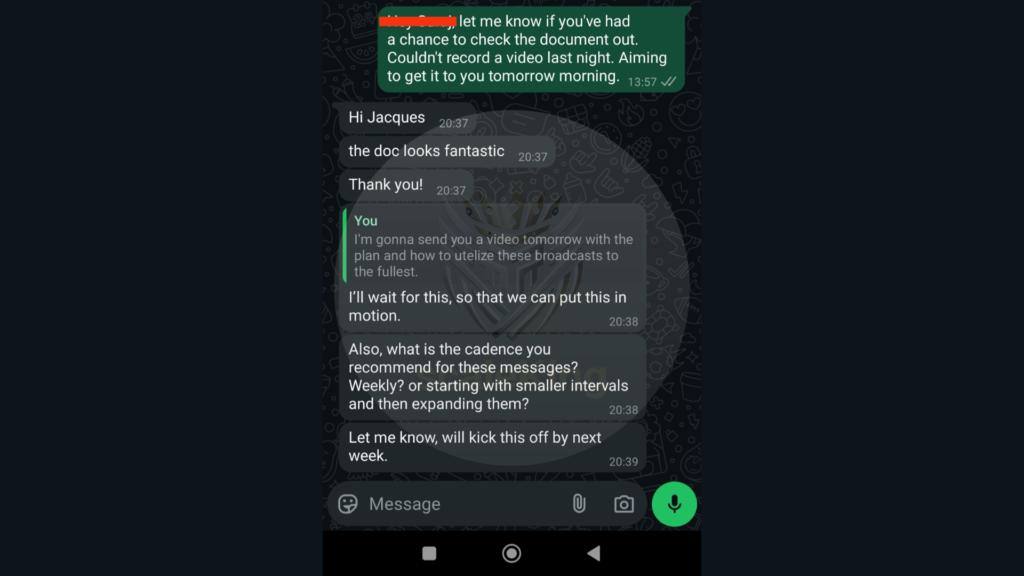Open the camera from the message bar
The image size is (1024, 576).
tap(624, 504)
